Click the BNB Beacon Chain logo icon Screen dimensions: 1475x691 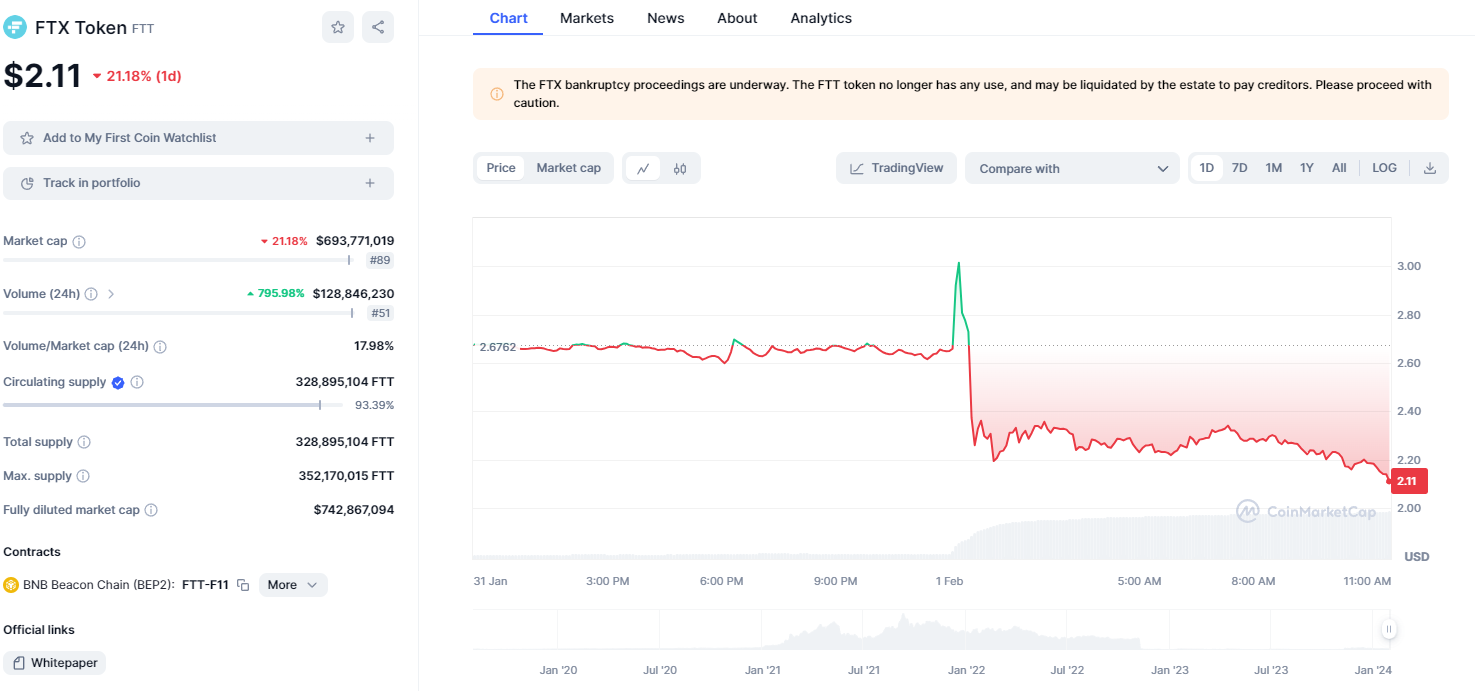pos(11,585)
